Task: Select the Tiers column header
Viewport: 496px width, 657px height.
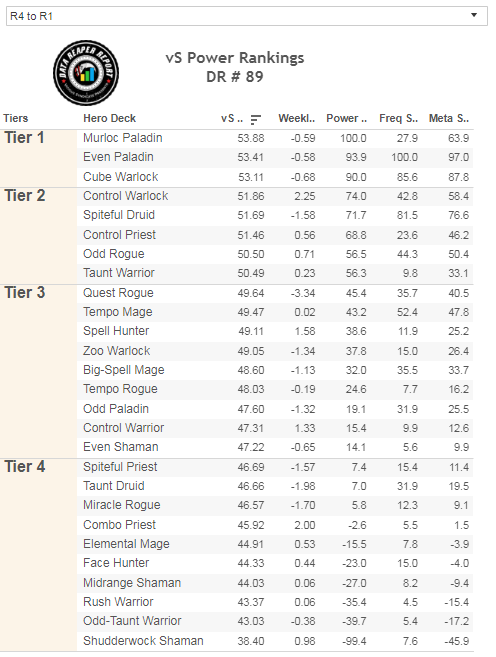Action: 16,119
